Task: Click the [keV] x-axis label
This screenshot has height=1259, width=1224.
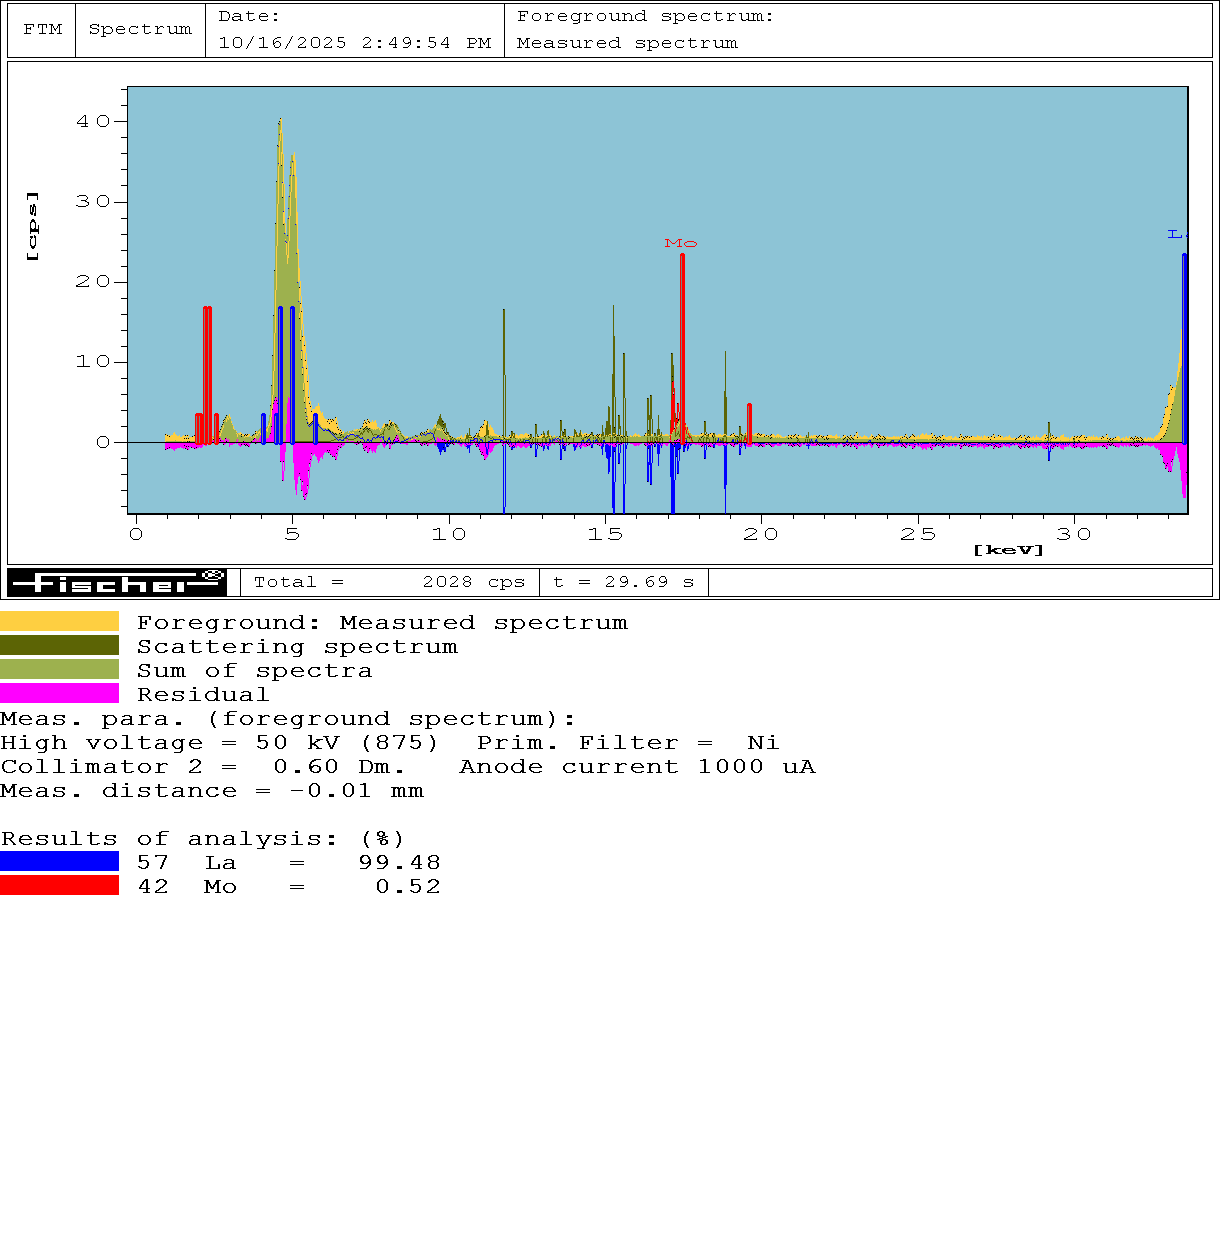Action: coord(1007,550)
